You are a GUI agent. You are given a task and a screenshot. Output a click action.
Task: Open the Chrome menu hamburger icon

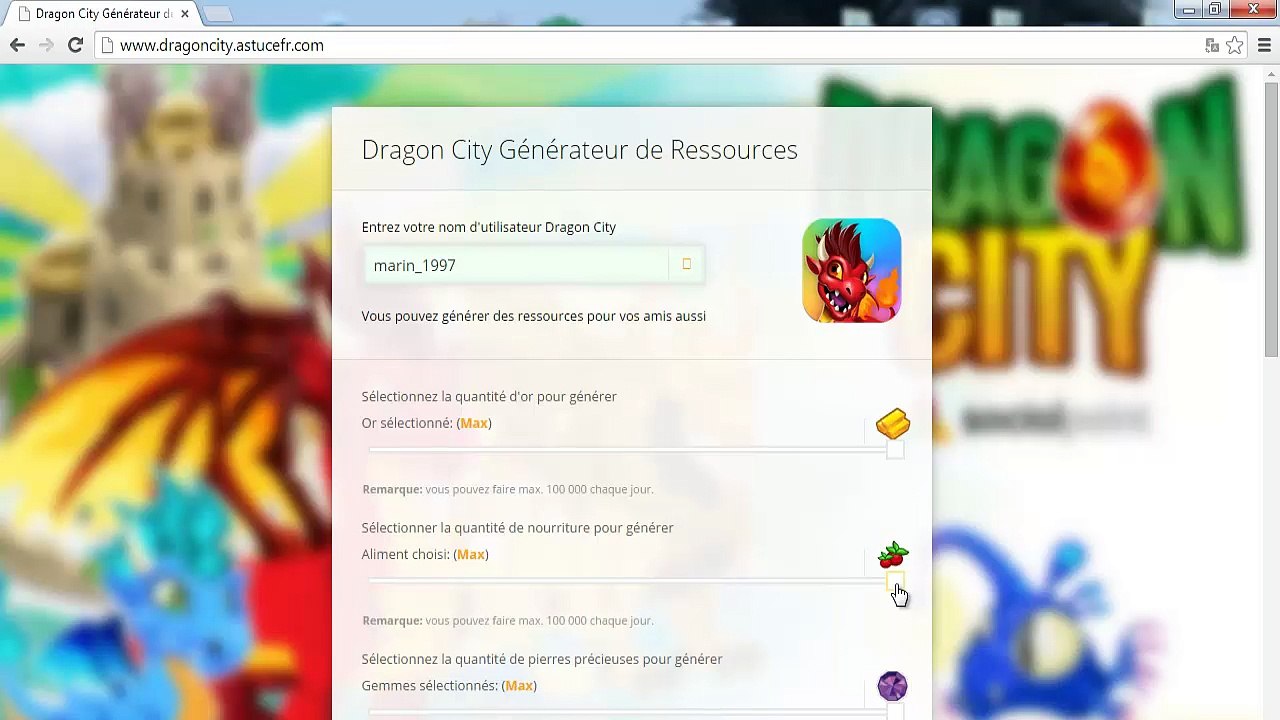tap(1264, 45)
